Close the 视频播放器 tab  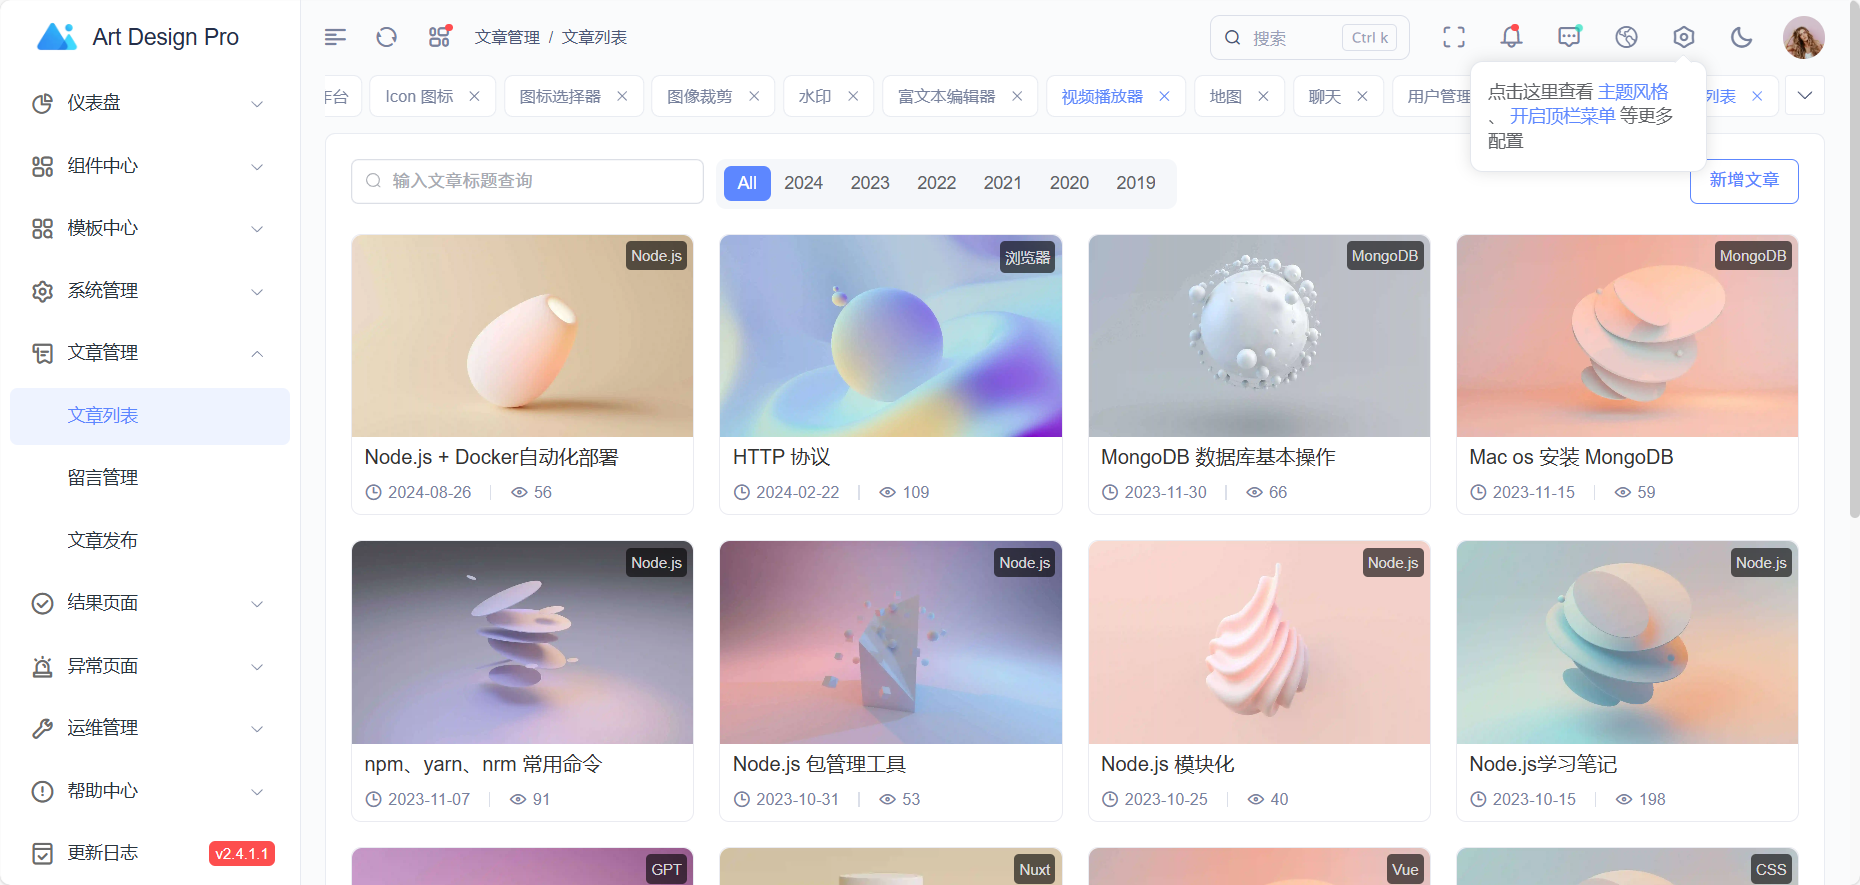tap(1164, 96)
